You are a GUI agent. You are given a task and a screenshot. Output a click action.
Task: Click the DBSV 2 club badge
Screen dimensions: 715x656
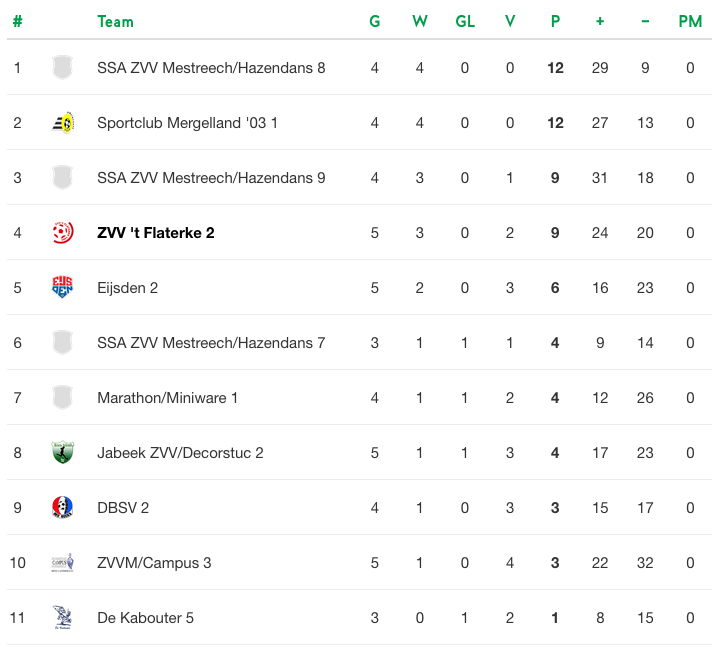[62, 508]
